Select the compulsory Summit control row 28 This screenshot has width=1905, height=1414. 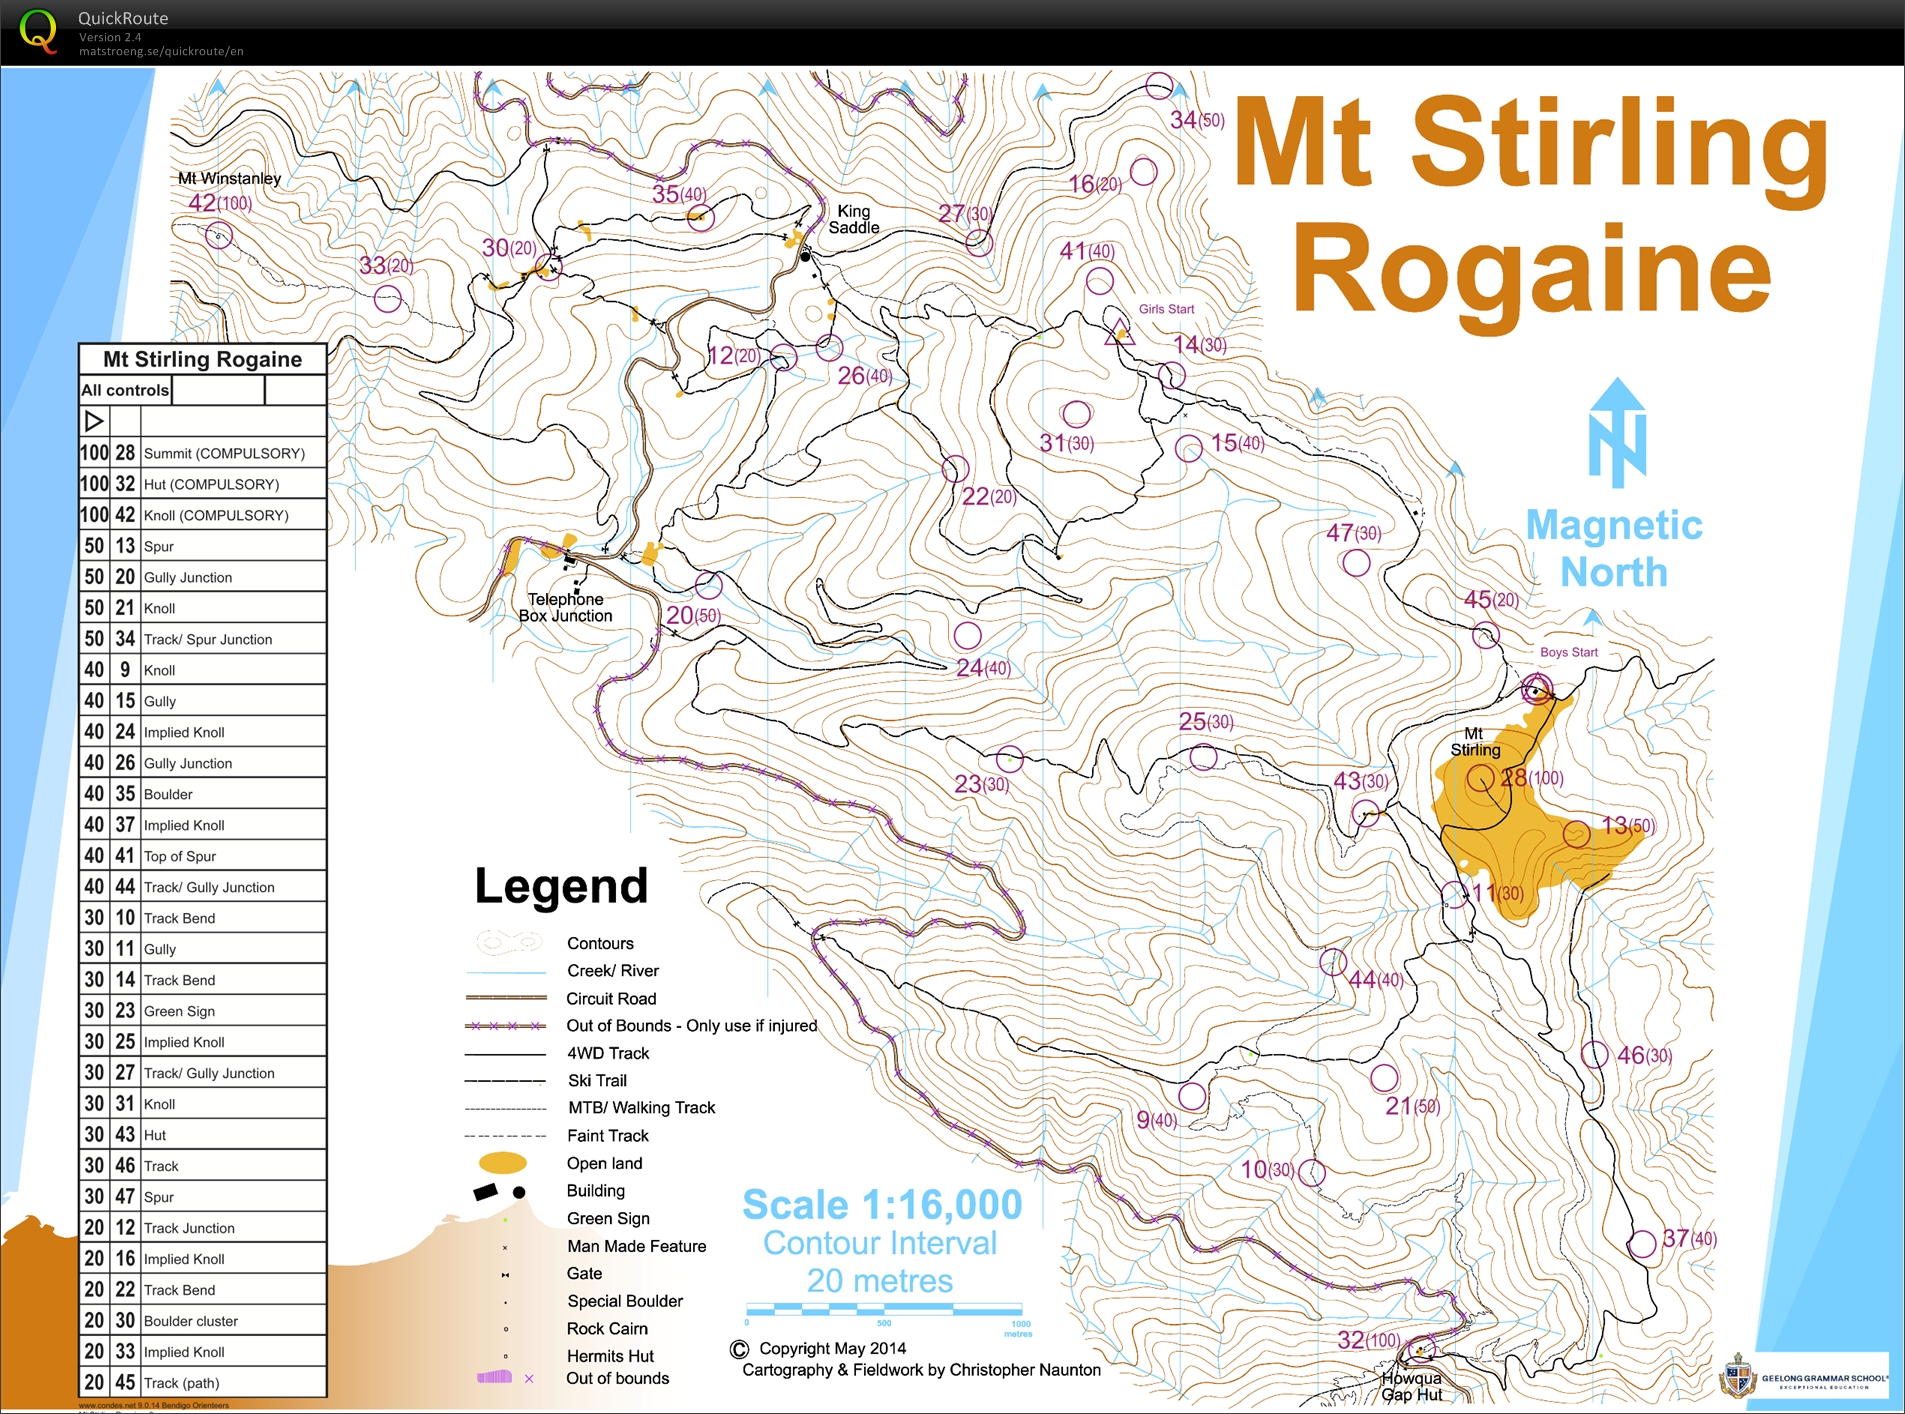(200, 452)
